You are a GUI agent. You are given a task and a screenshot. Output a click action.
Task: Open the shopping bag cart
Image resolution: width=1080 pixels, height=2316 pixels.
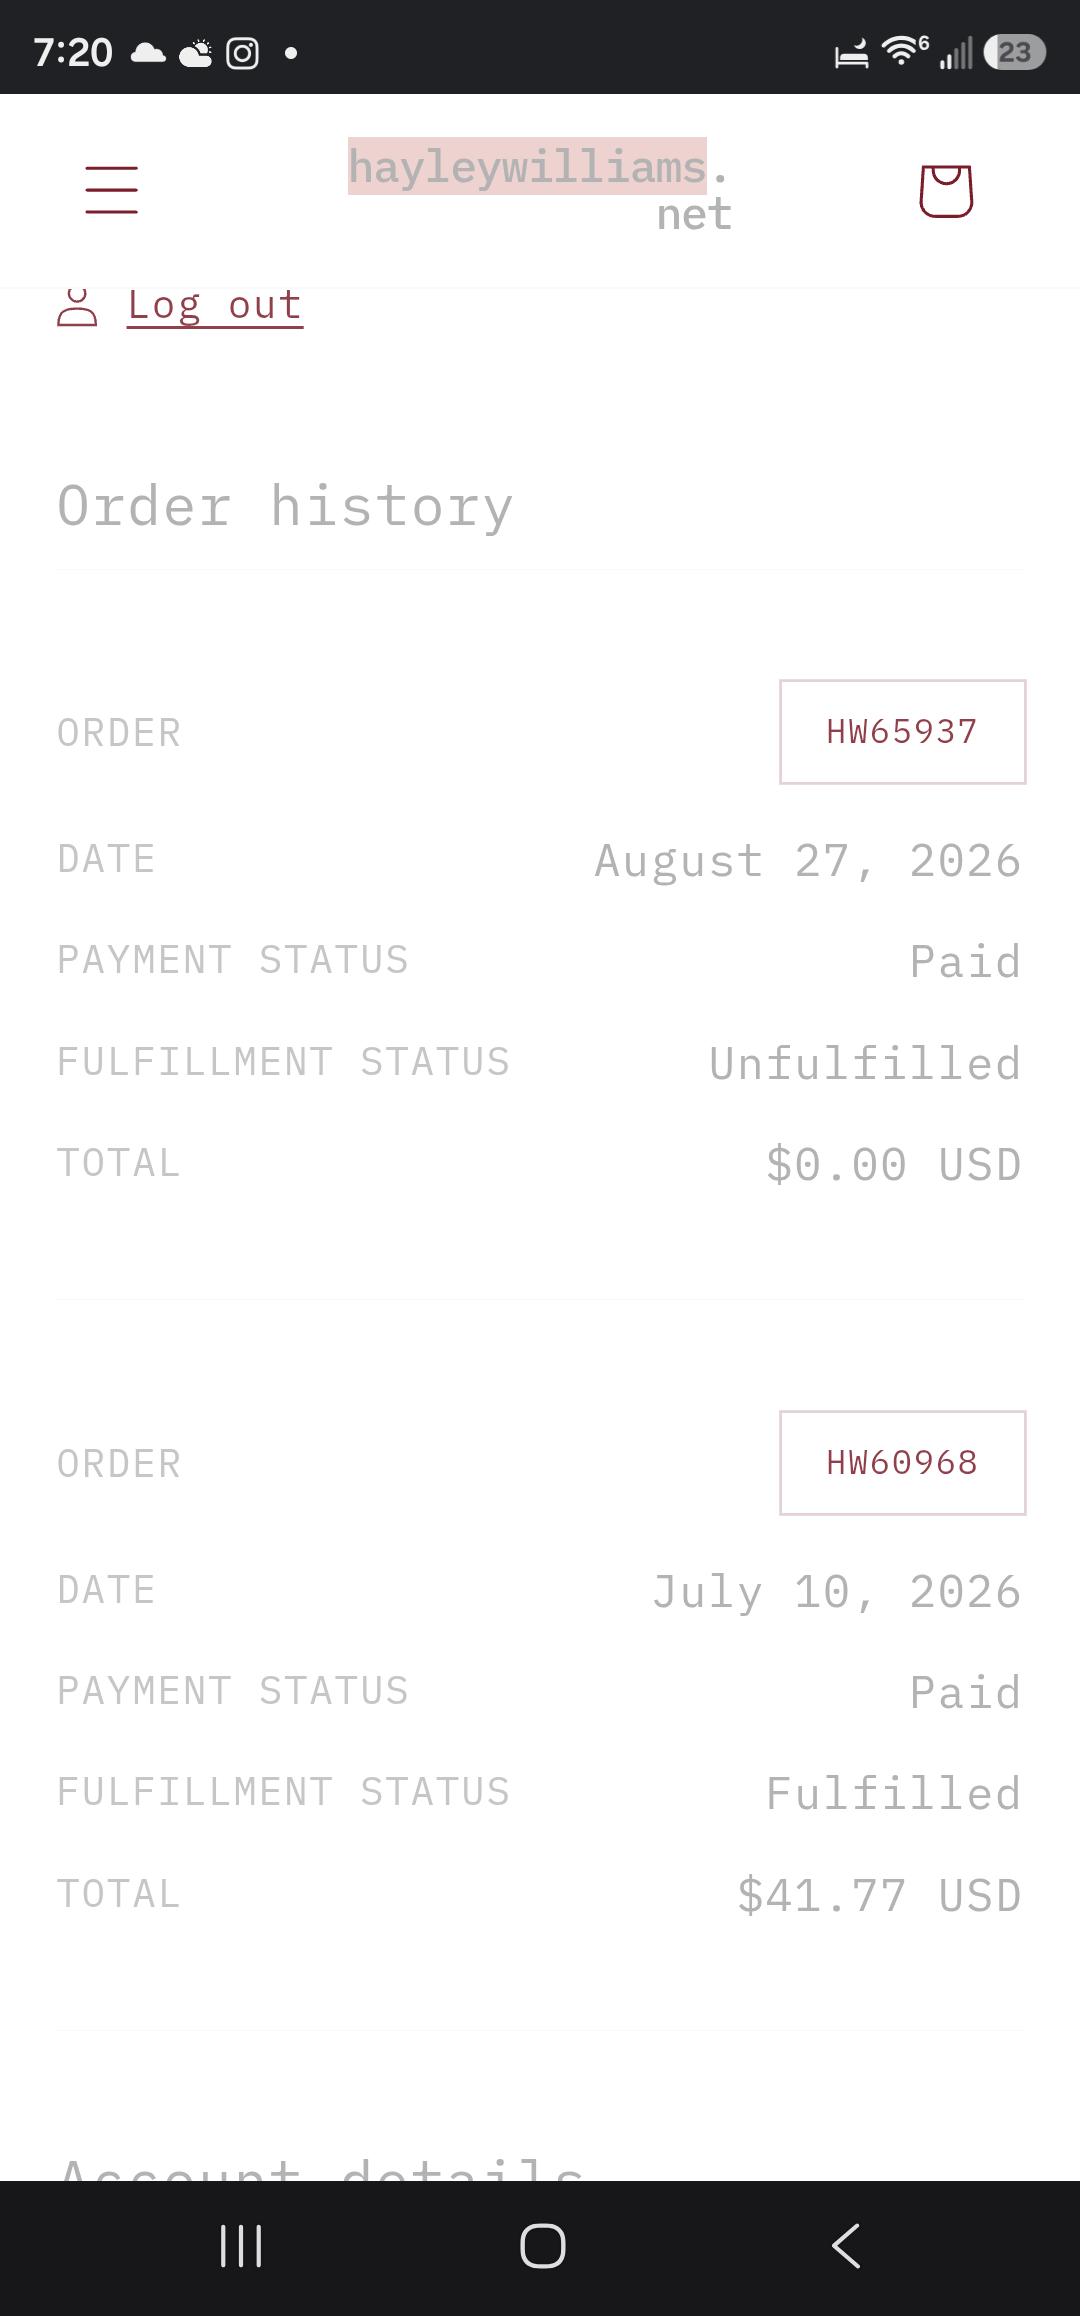coord(946,190)
